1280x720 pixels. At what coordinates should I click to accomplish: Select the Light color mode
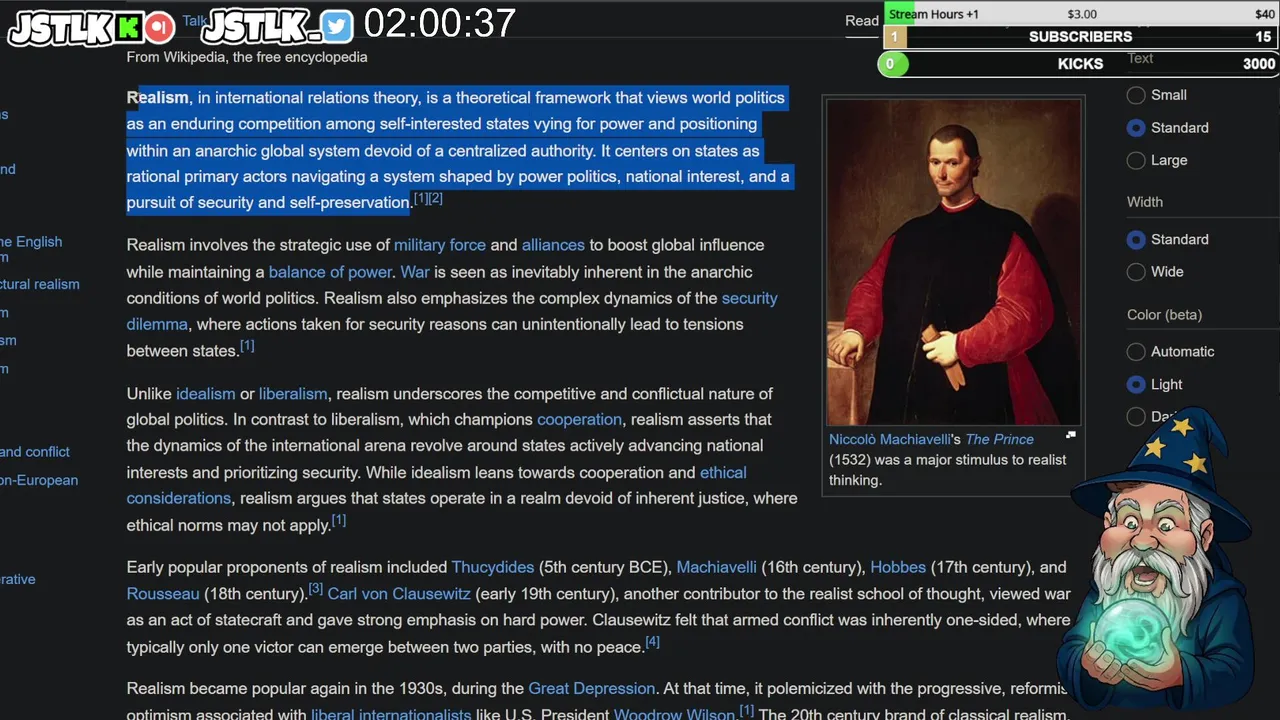1136,384
